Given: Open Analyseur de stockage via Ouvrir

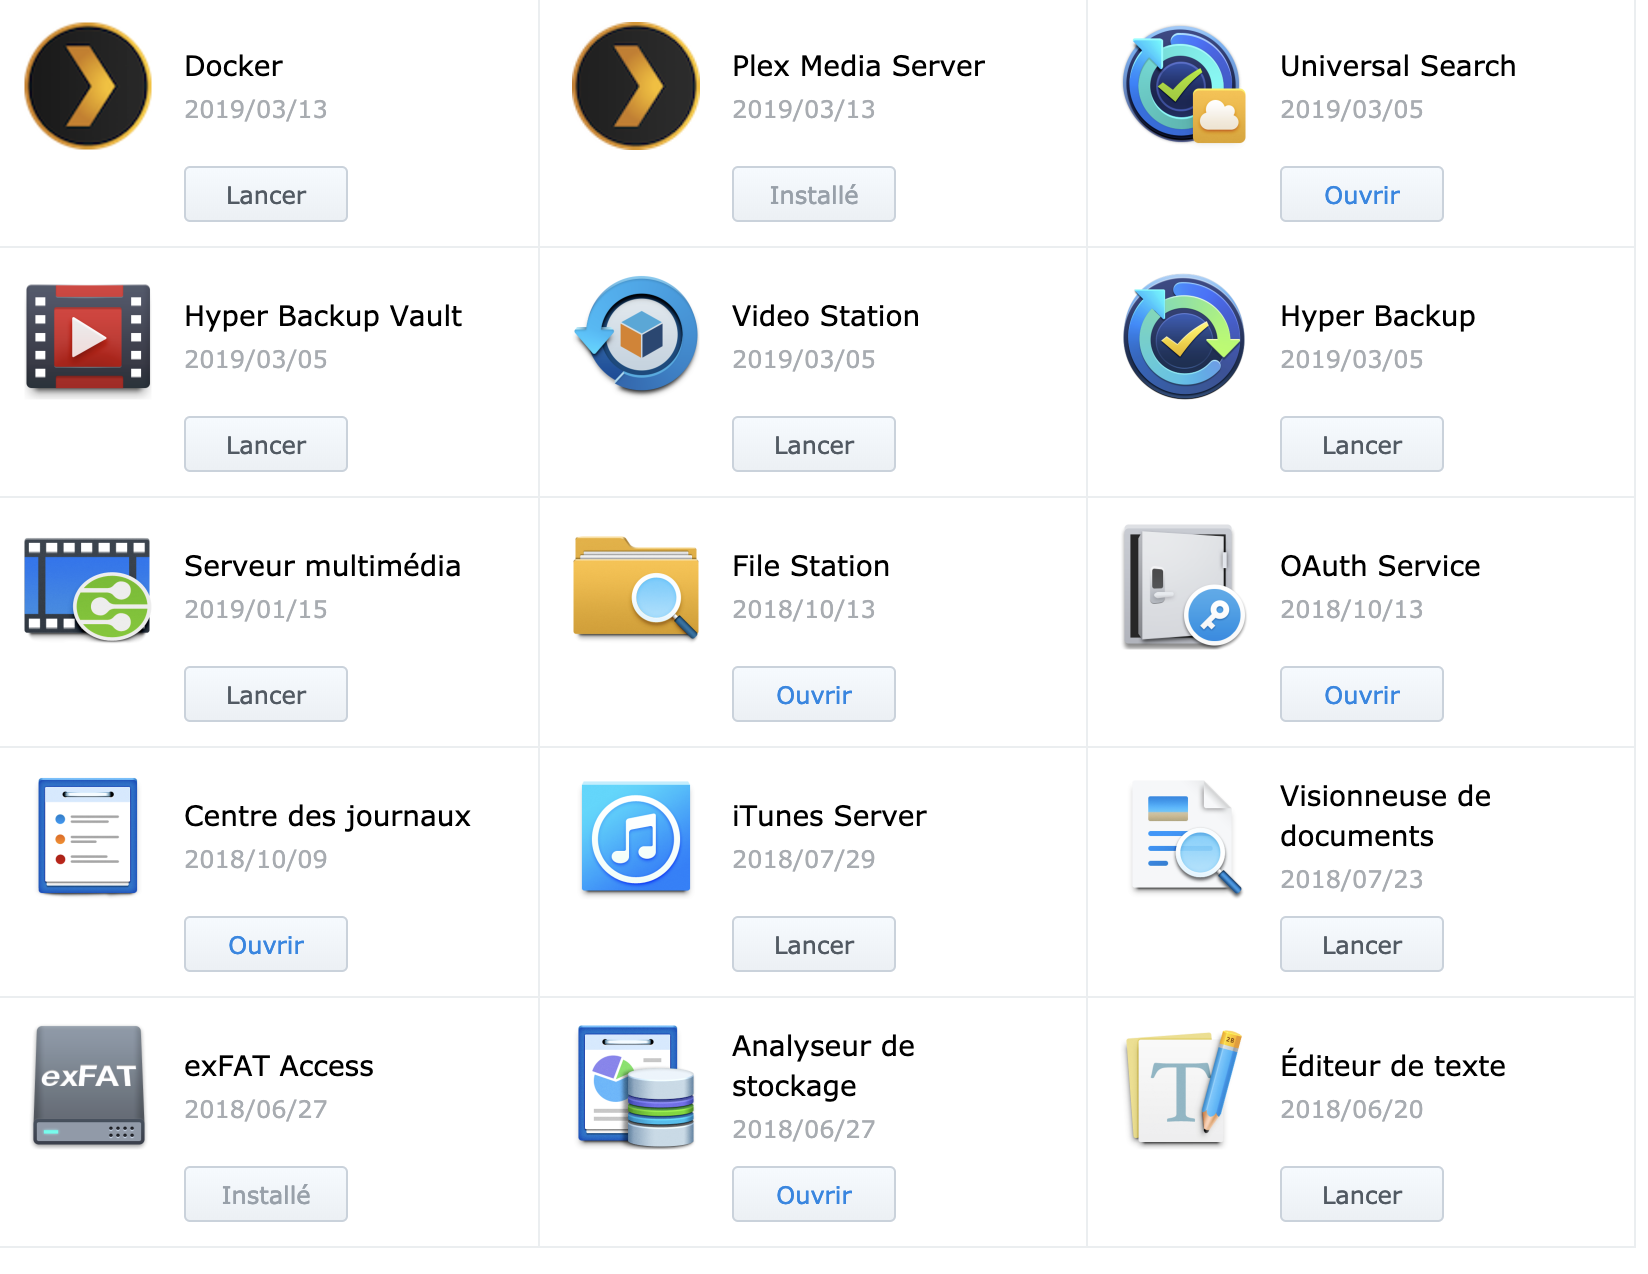Looking at the screenshot, I should click(x=814, y=1194).
